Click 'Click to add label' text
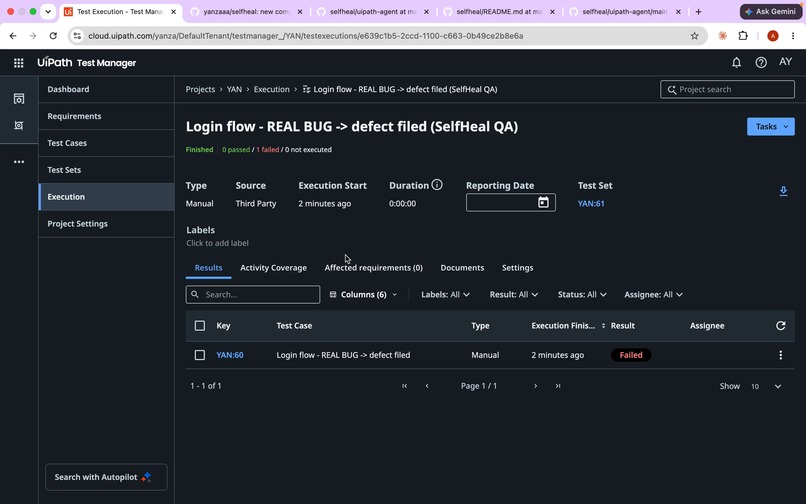This screenshot has height=504, width=806. [217, 243]
